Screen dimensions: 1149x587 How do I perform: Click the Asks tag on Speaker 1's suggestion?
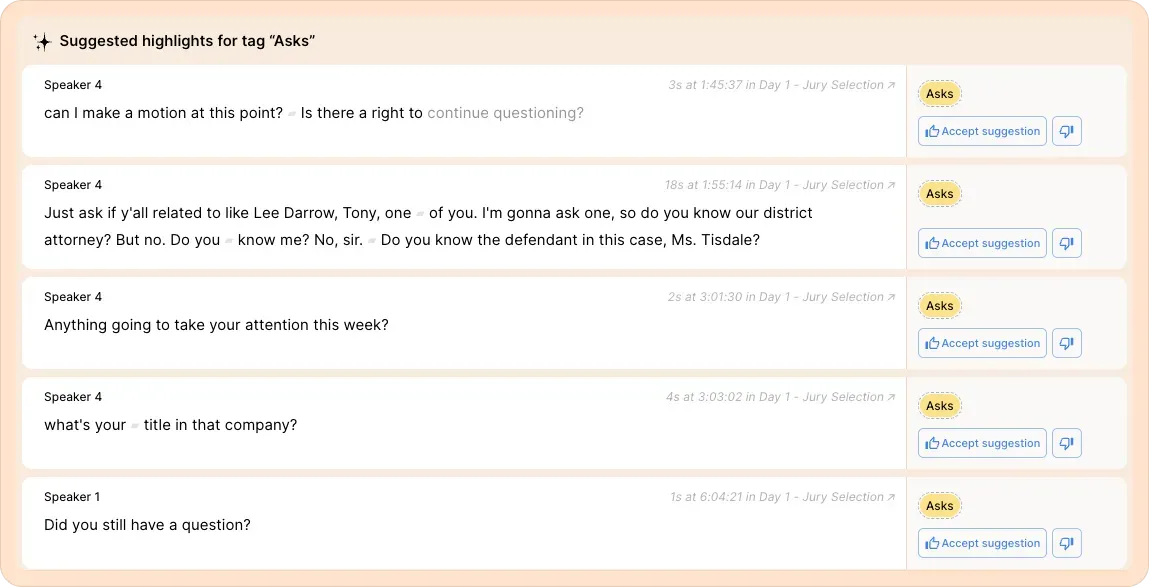pyautogui.click(x=939, y=506)
